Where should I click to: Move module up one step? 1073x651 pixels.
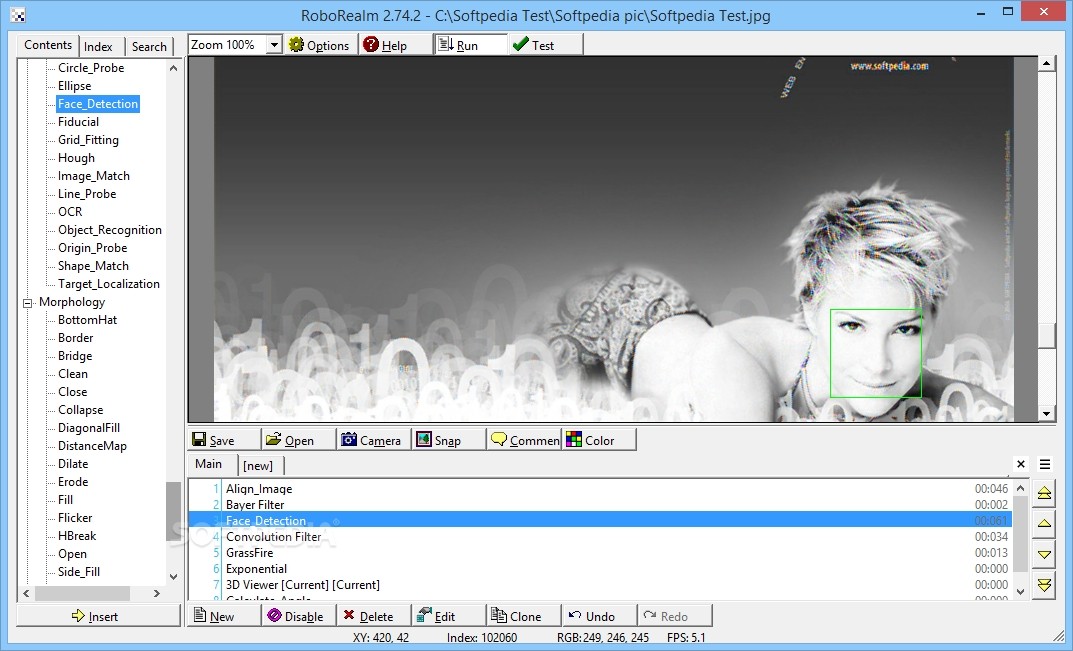coord(1044,524)
